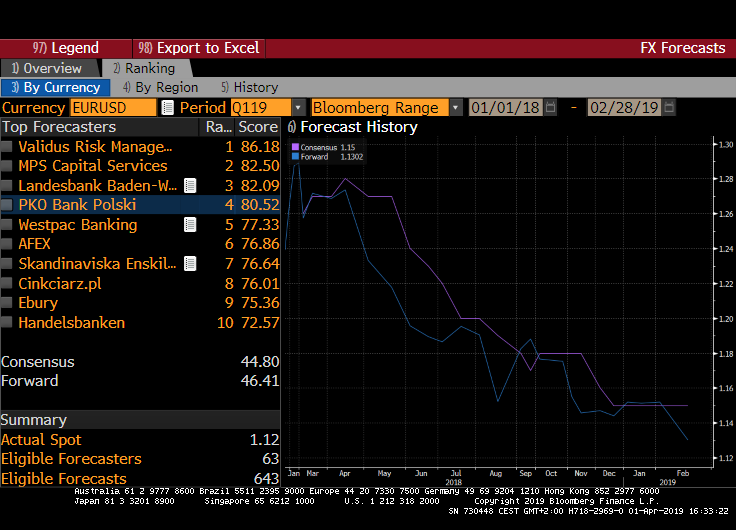The image size is (736, 530).
Task: Open Landesbank Baden-W forecast note icon
Action: pyautogui.click(x=190, y=186)
